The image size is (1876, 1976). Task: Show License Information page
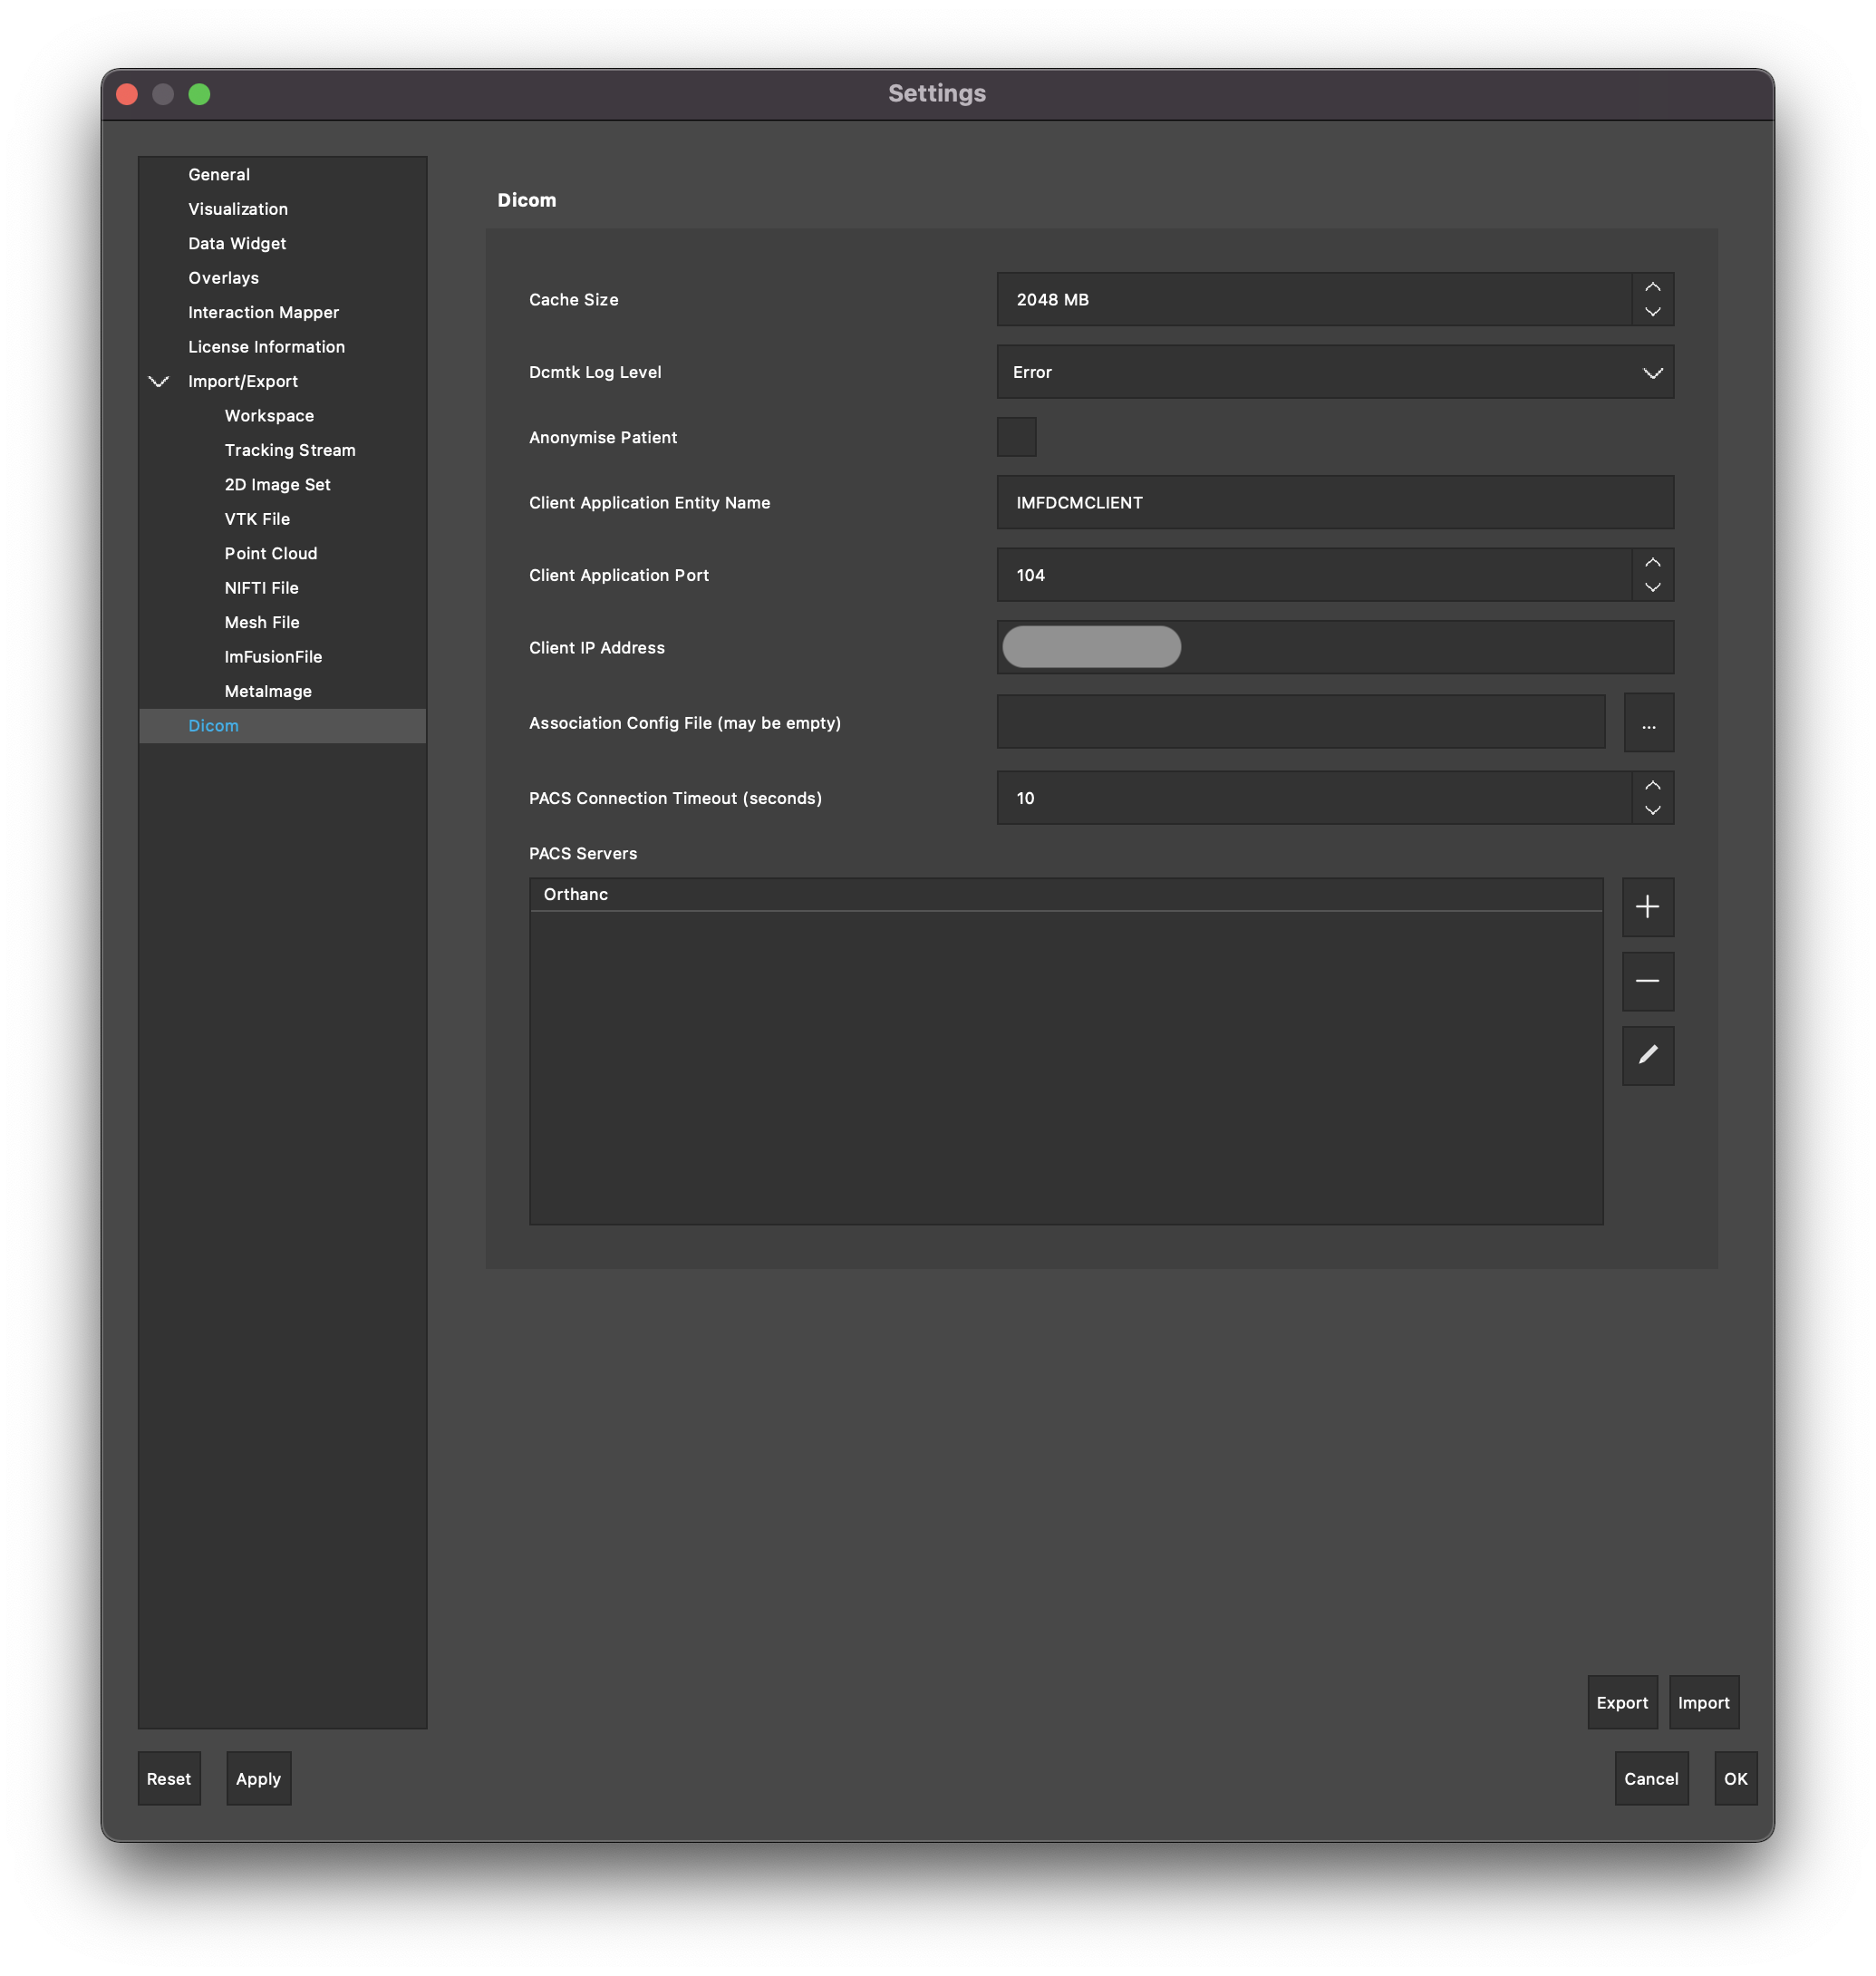click(x=266, y=347)
